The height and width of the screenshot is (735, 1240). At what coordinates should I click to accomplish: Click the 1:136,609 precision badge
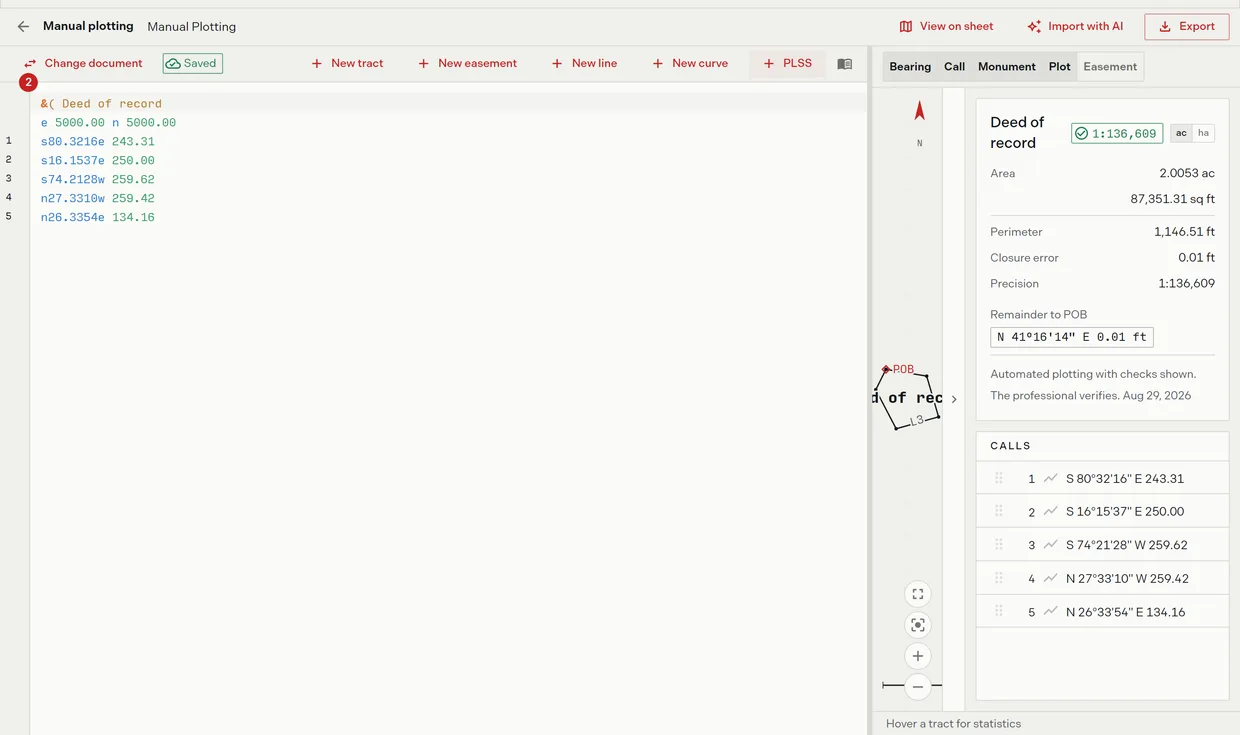tap(1117, 133)
